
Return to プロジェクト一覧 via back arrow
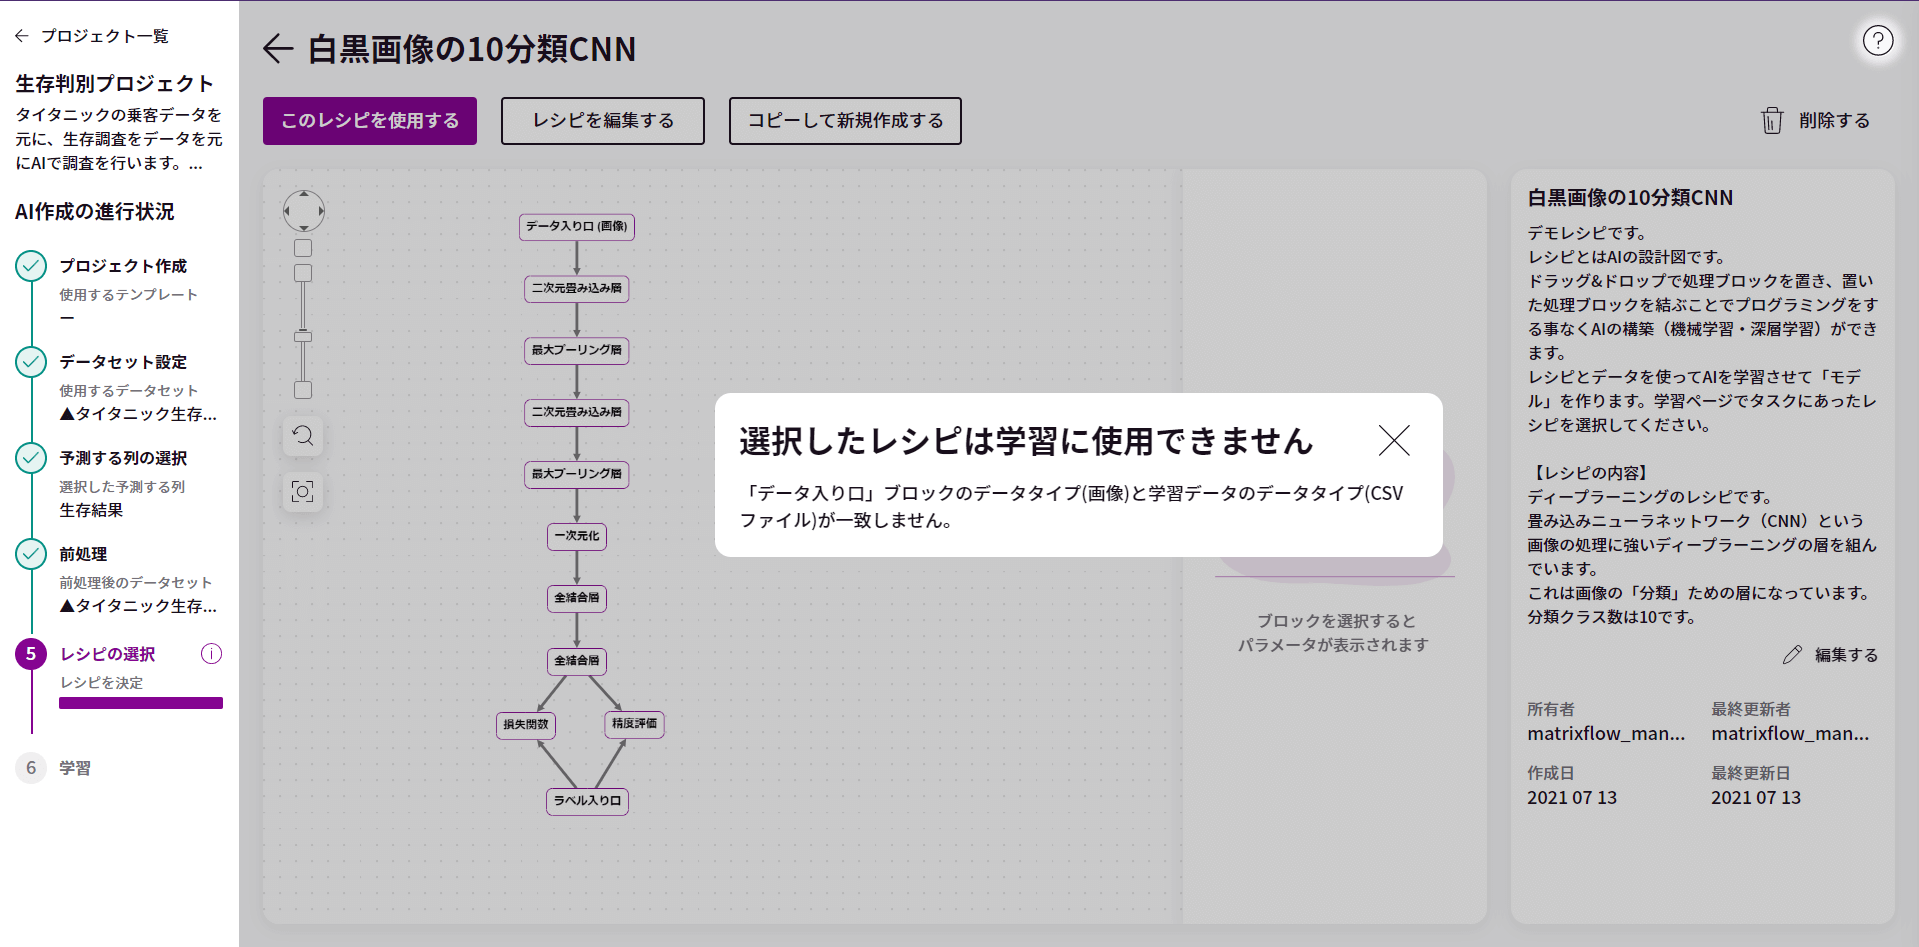pyautogui.click(x=22, y=36)
